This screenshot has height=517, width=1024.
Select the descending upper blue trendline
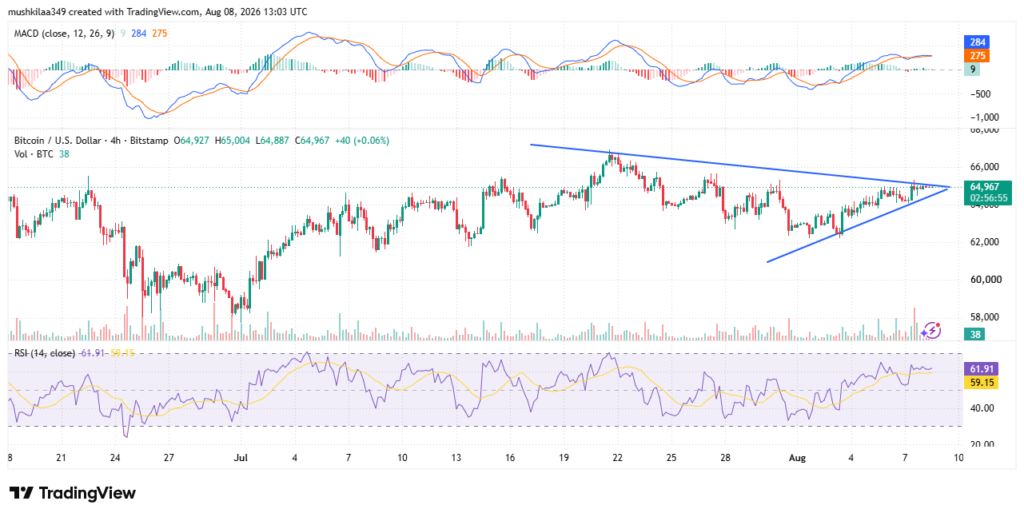740,166
